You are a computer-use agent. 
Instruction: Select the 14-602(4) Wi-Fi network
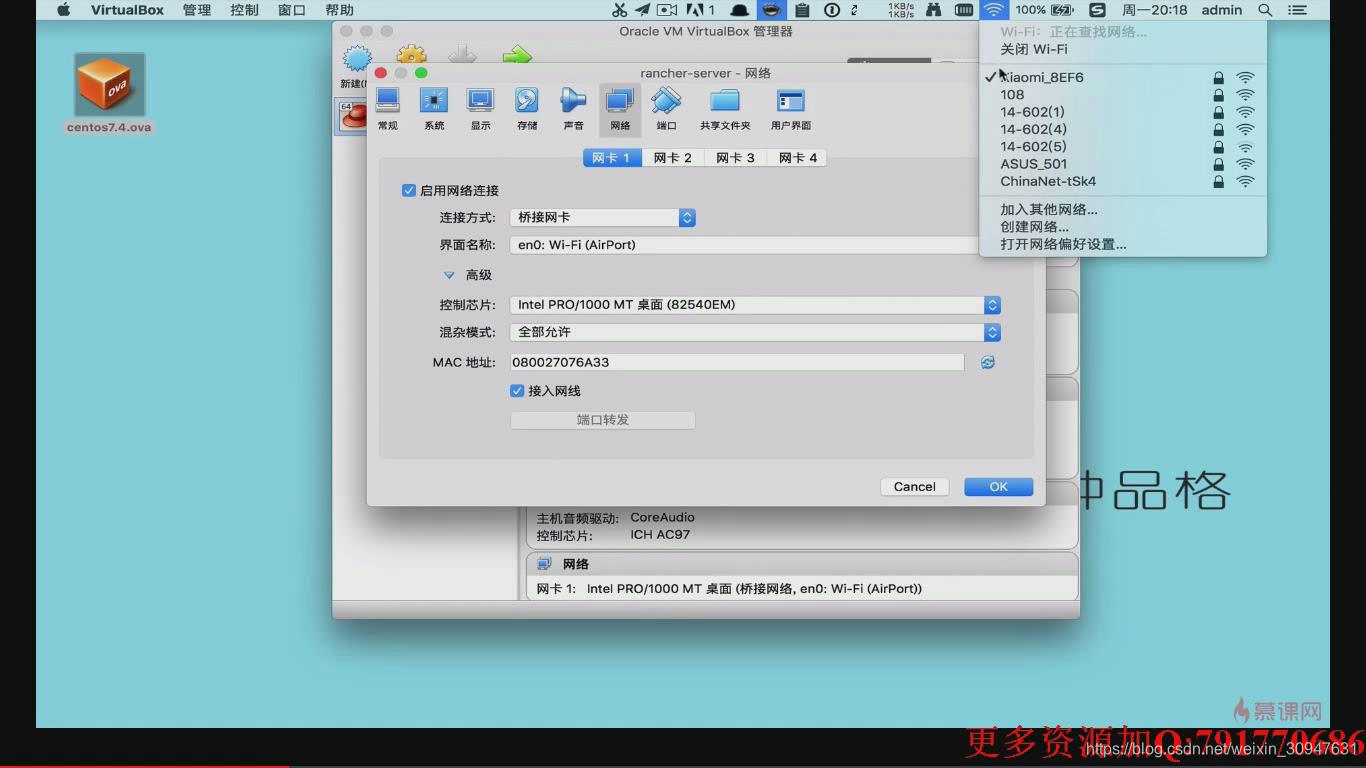(1123, 129)
